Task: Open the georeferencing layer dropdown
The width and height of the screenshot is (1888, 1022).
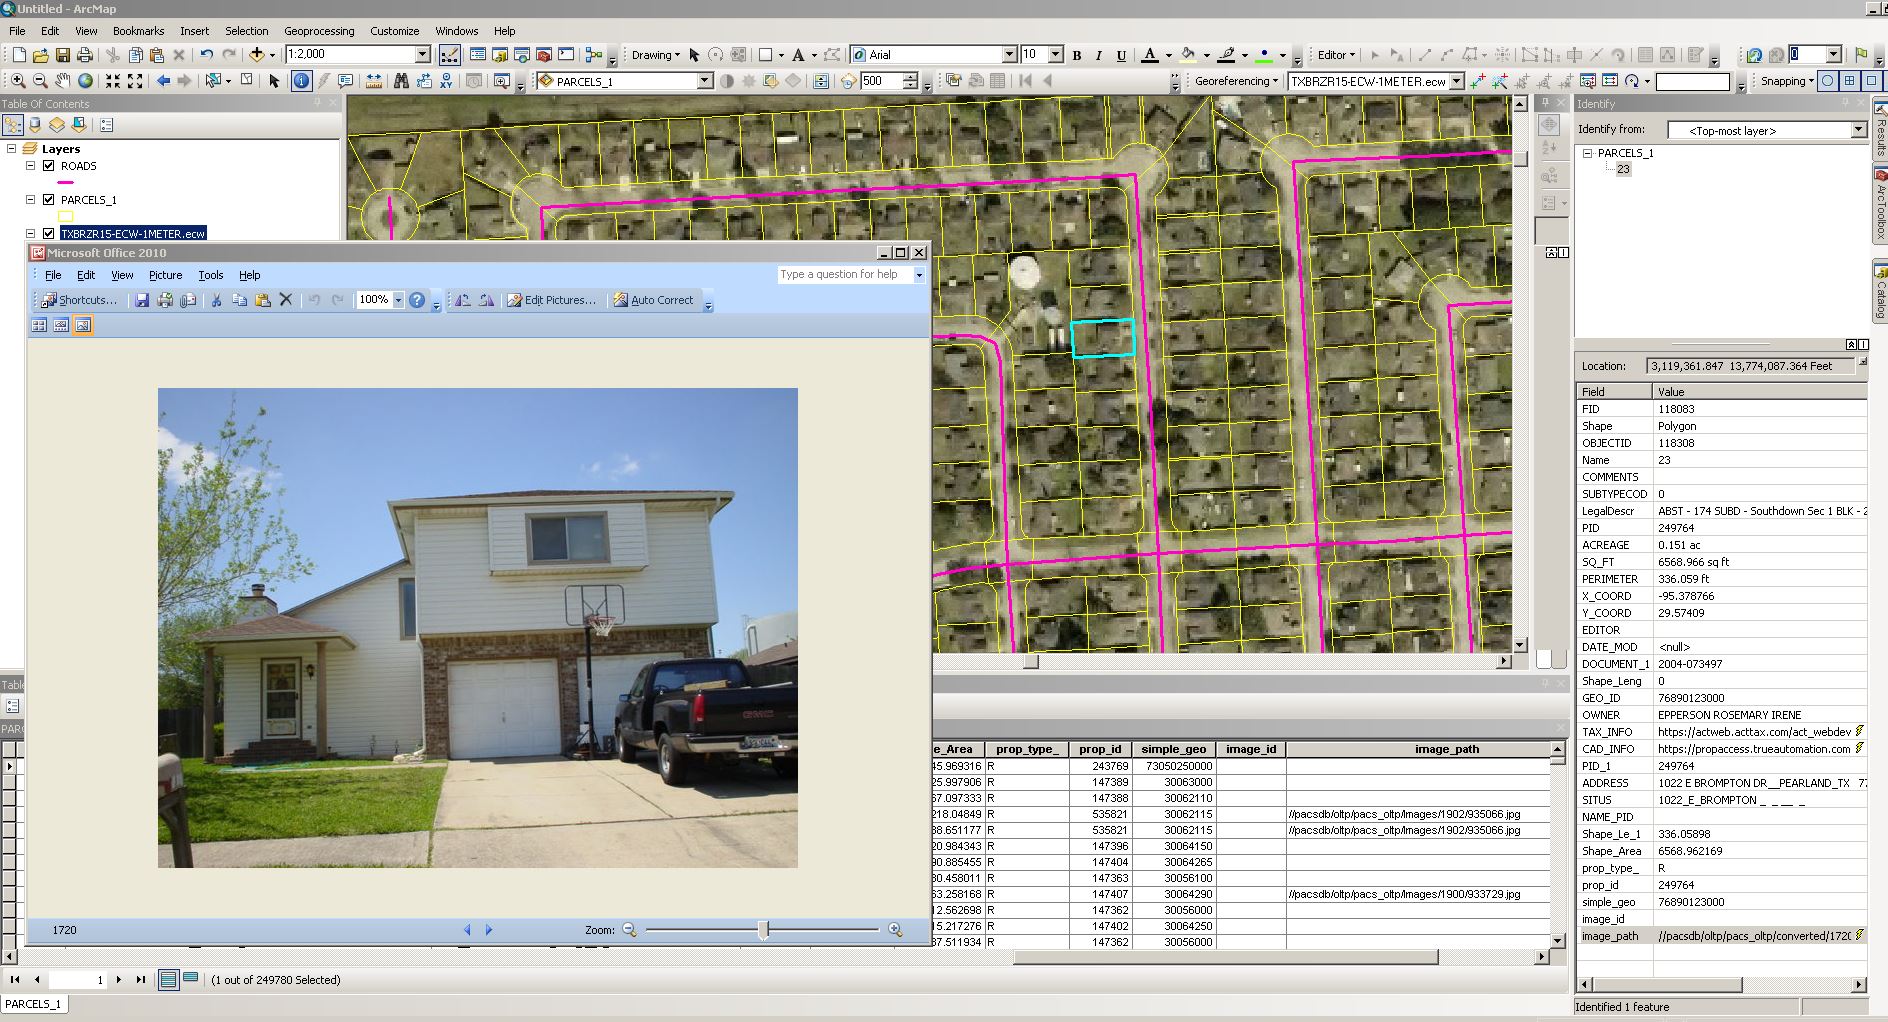Action: pos(1456,81)
